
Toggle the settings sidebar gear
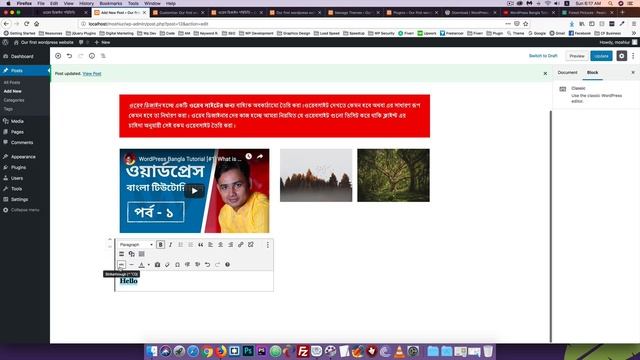click(621, 56)
